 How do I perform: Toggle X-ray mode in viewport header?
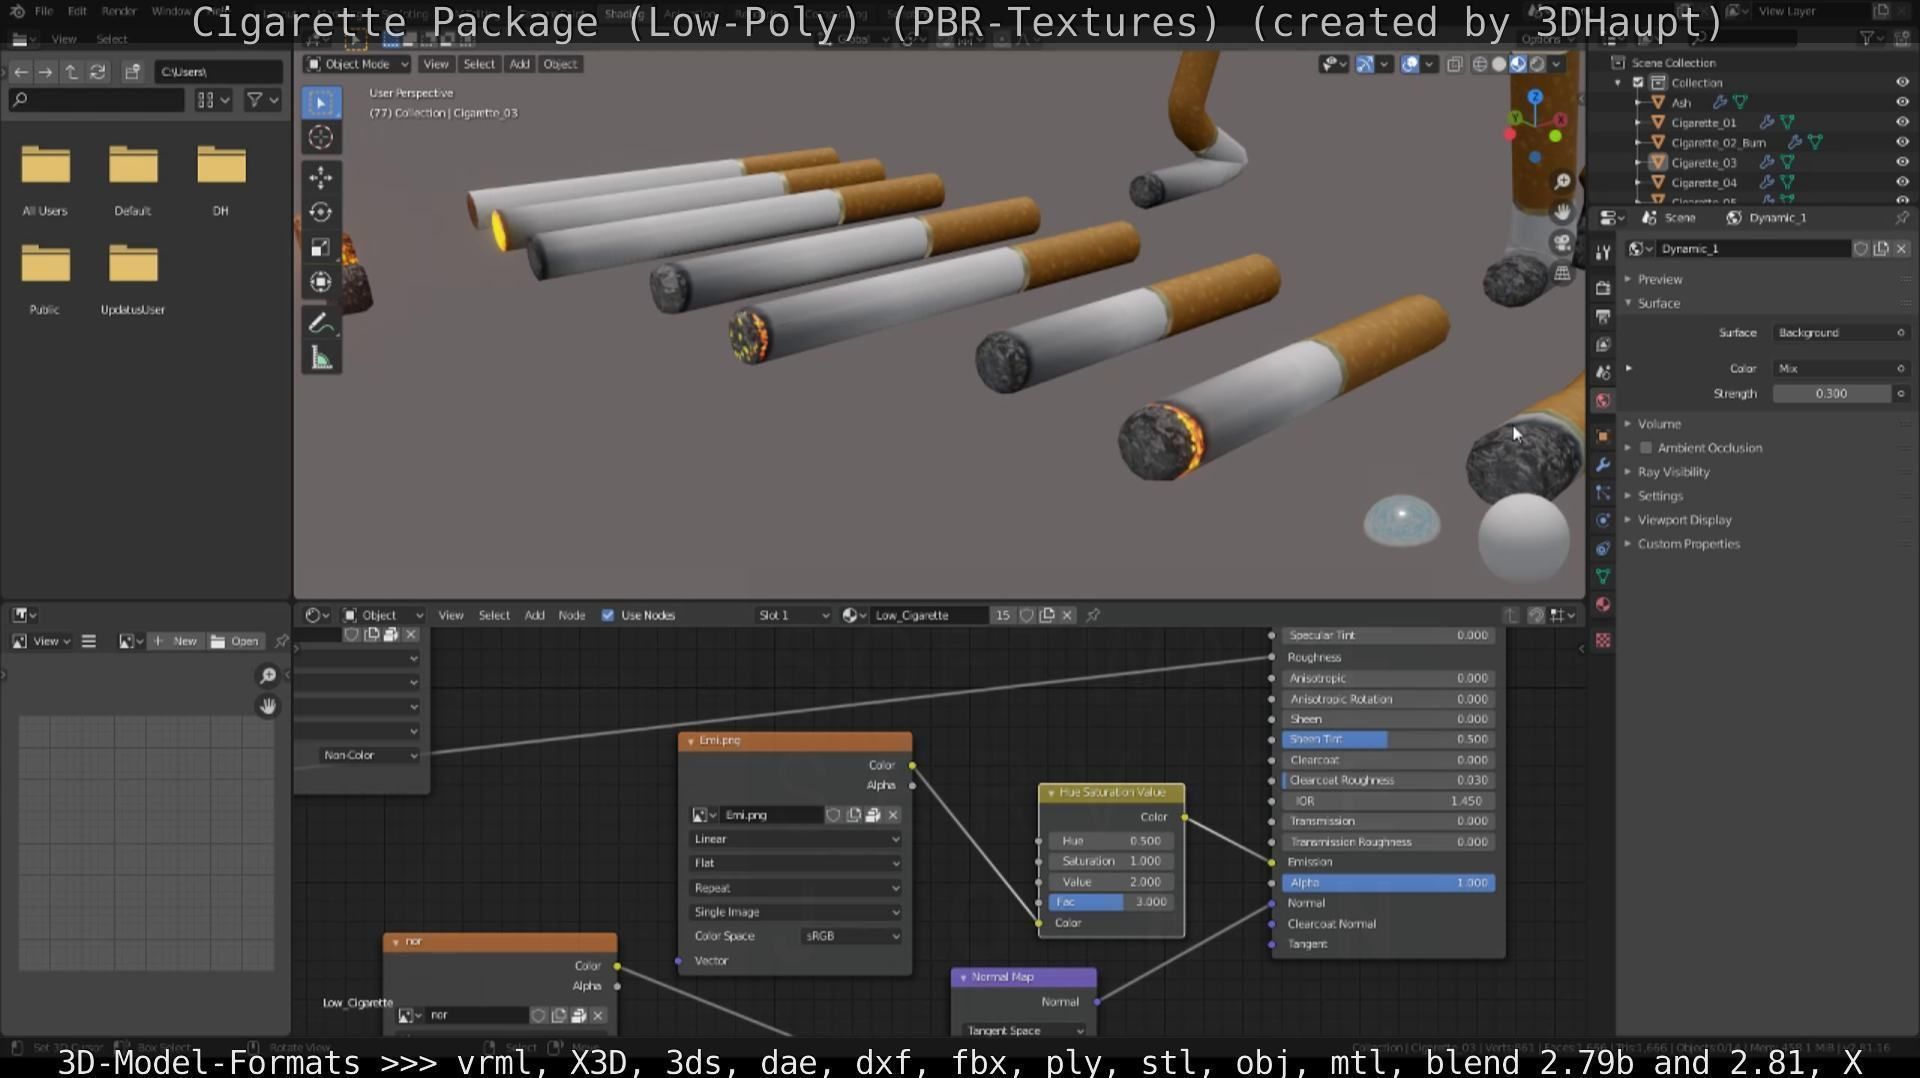pyautogui.click(x=1455, y=64)
